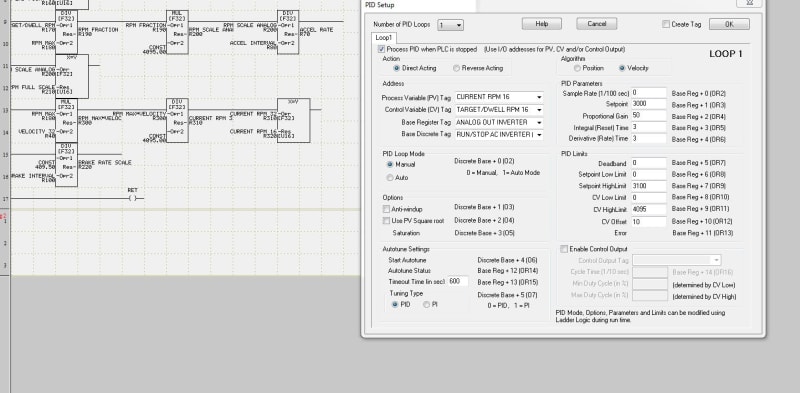The height and width of the screenshot is (393, 800).
Task: Select the RET coil on rung 17
Action: coord(133,198)
